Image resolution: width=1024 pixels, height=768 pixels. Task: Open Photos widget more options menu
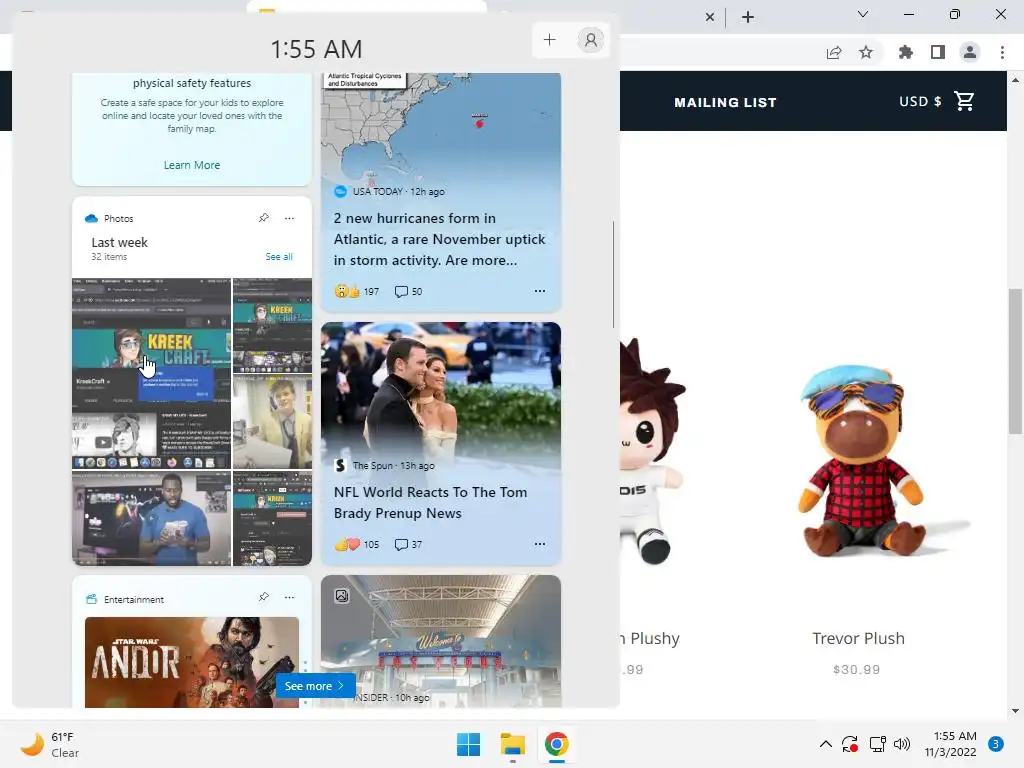(x=289, y=218)
